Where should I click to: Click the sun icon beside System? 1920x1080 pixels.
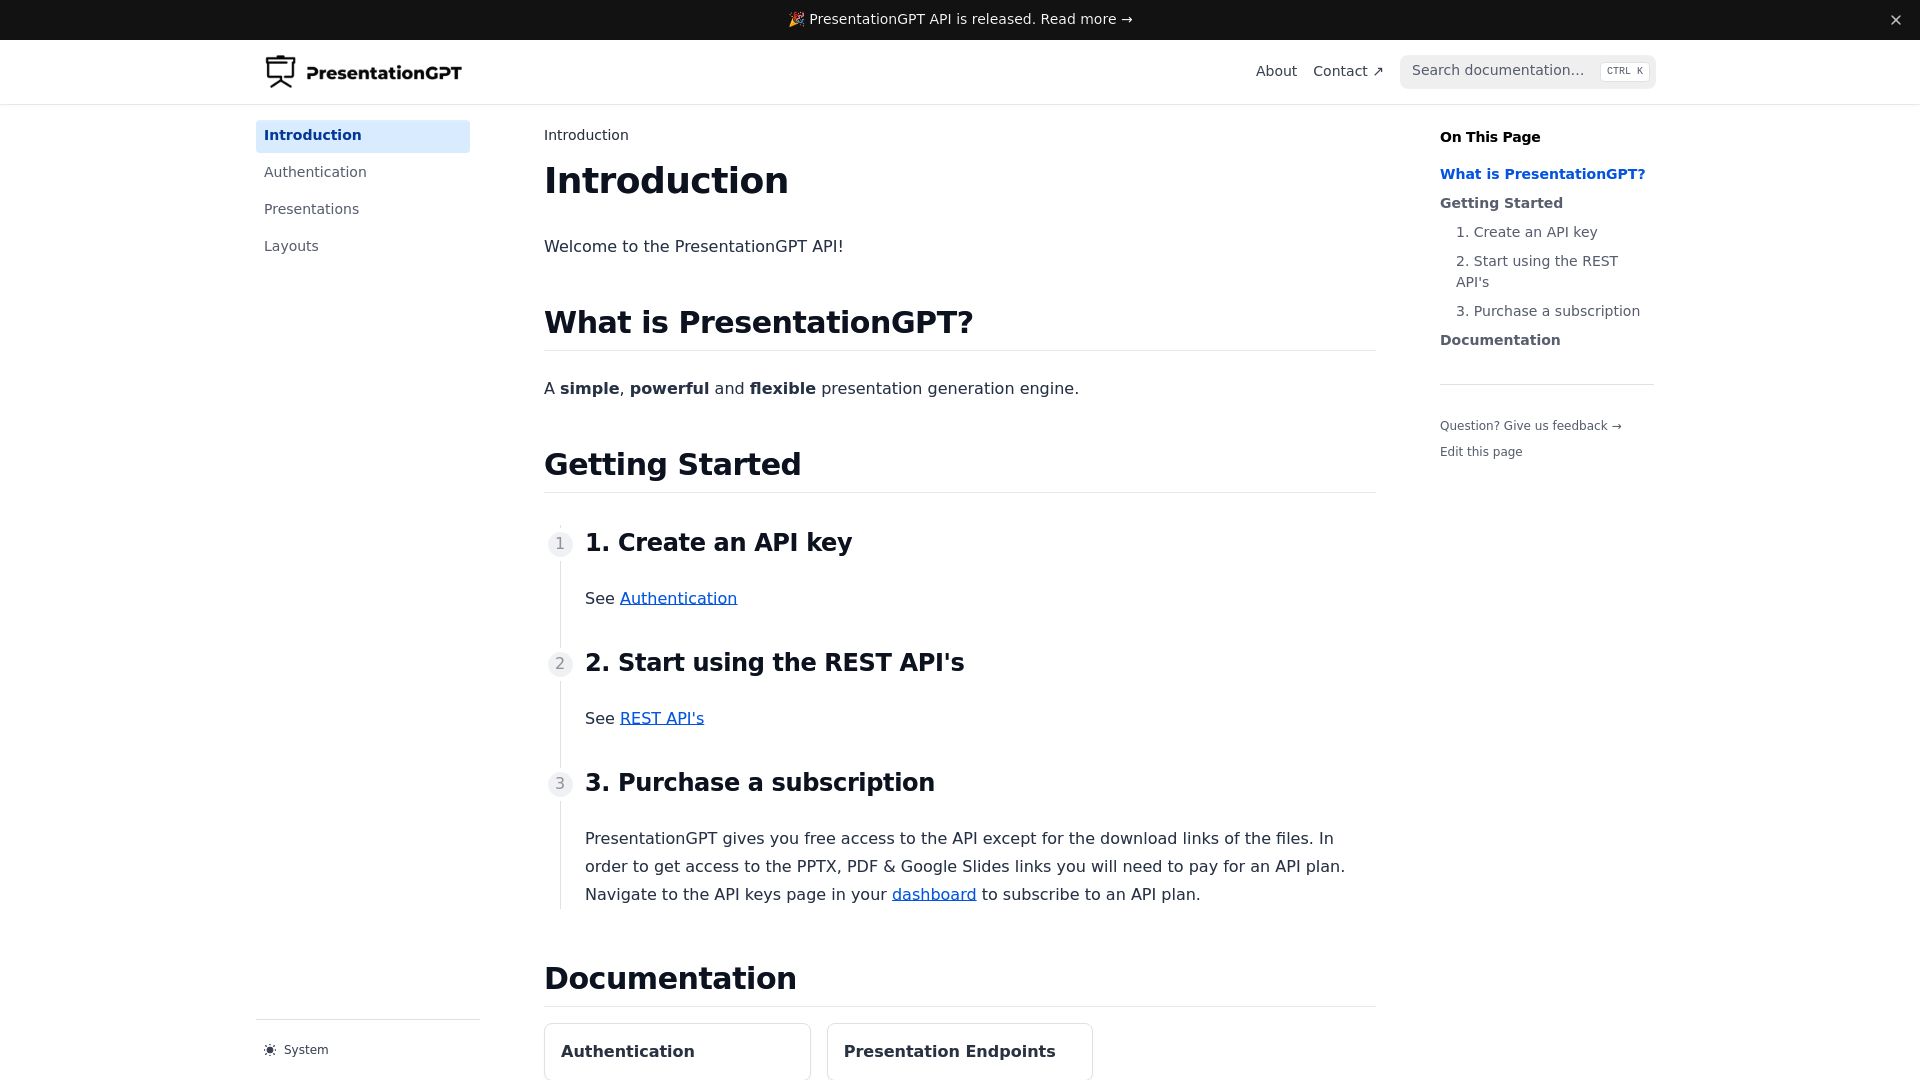269,1049
